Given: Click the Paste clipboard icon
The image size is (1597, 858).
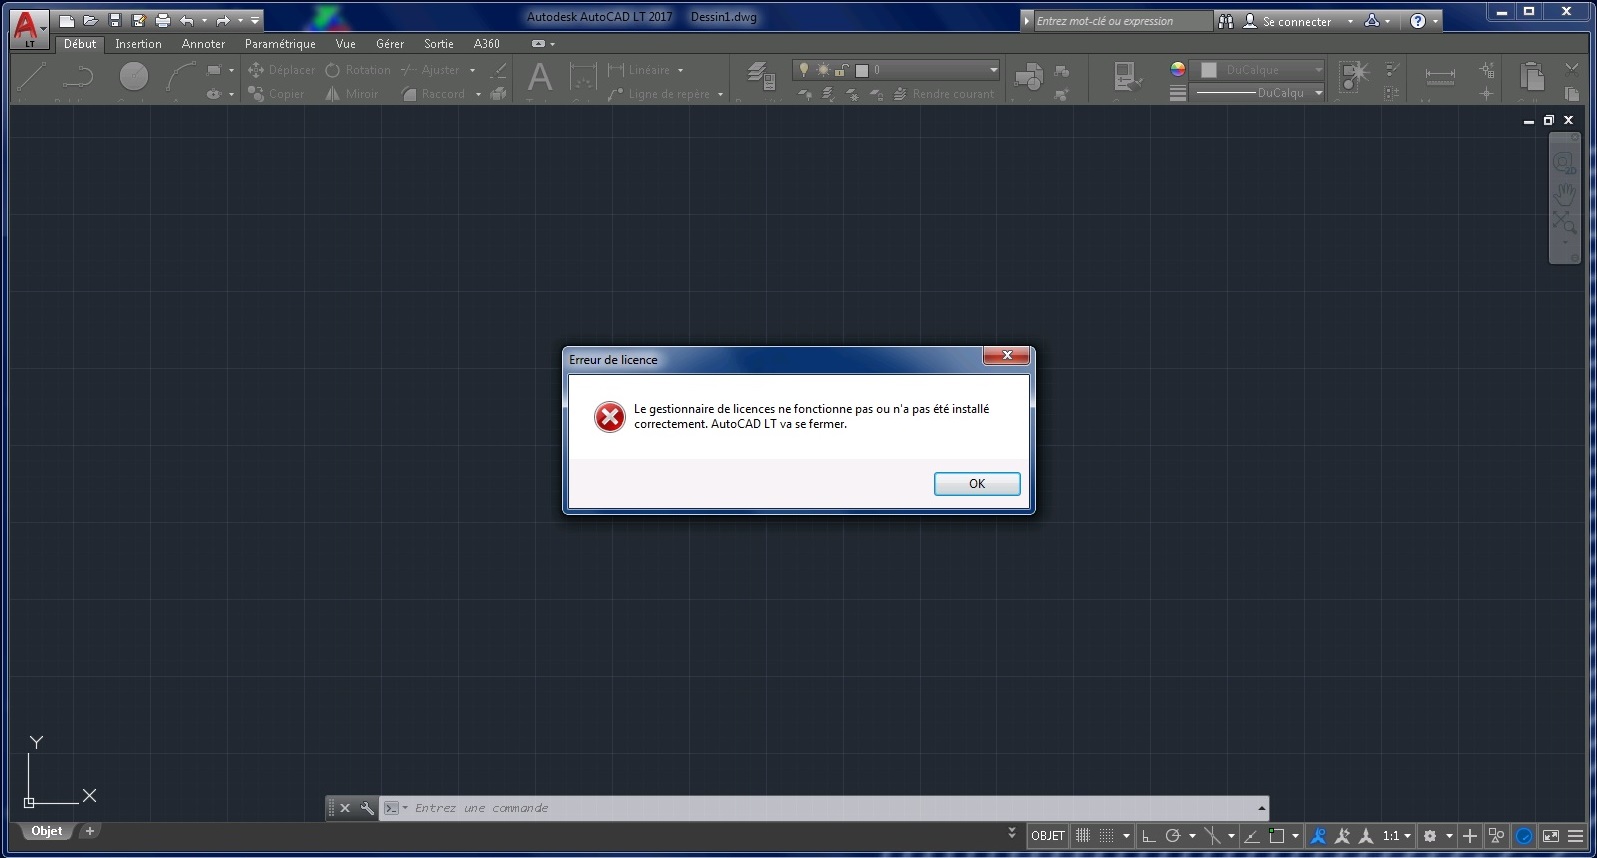Looking at the screenshot, I should [x=1531, y=76].
